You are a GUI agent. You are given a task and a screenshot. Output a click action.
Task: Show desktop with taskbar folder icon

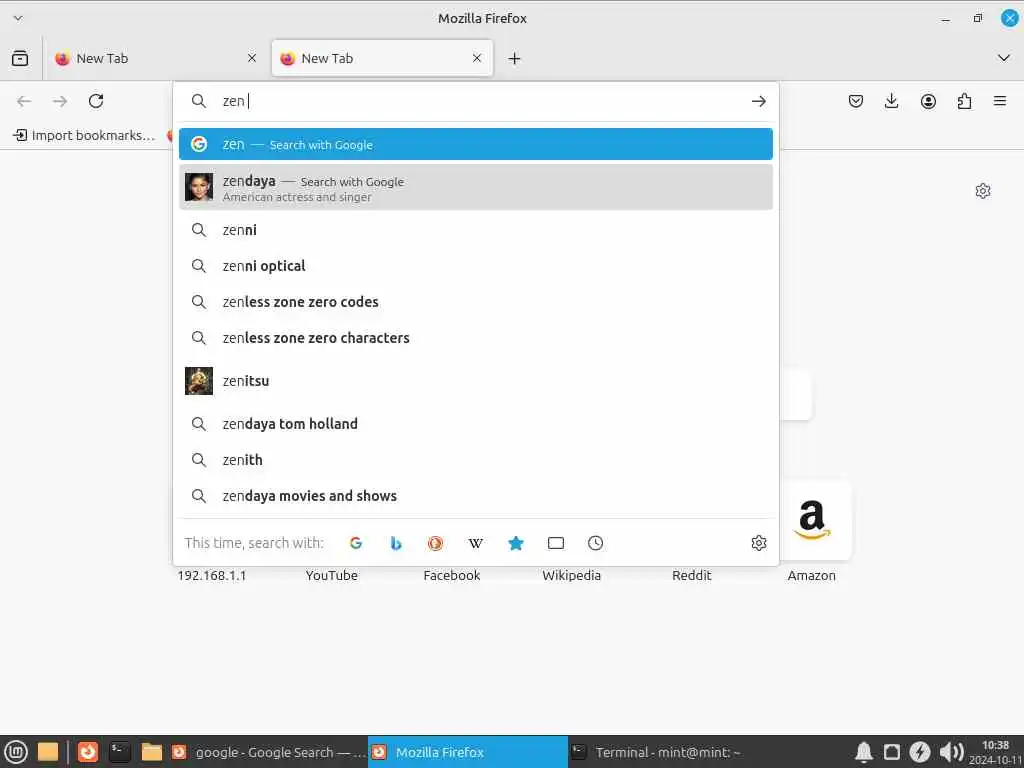[48, 752]
